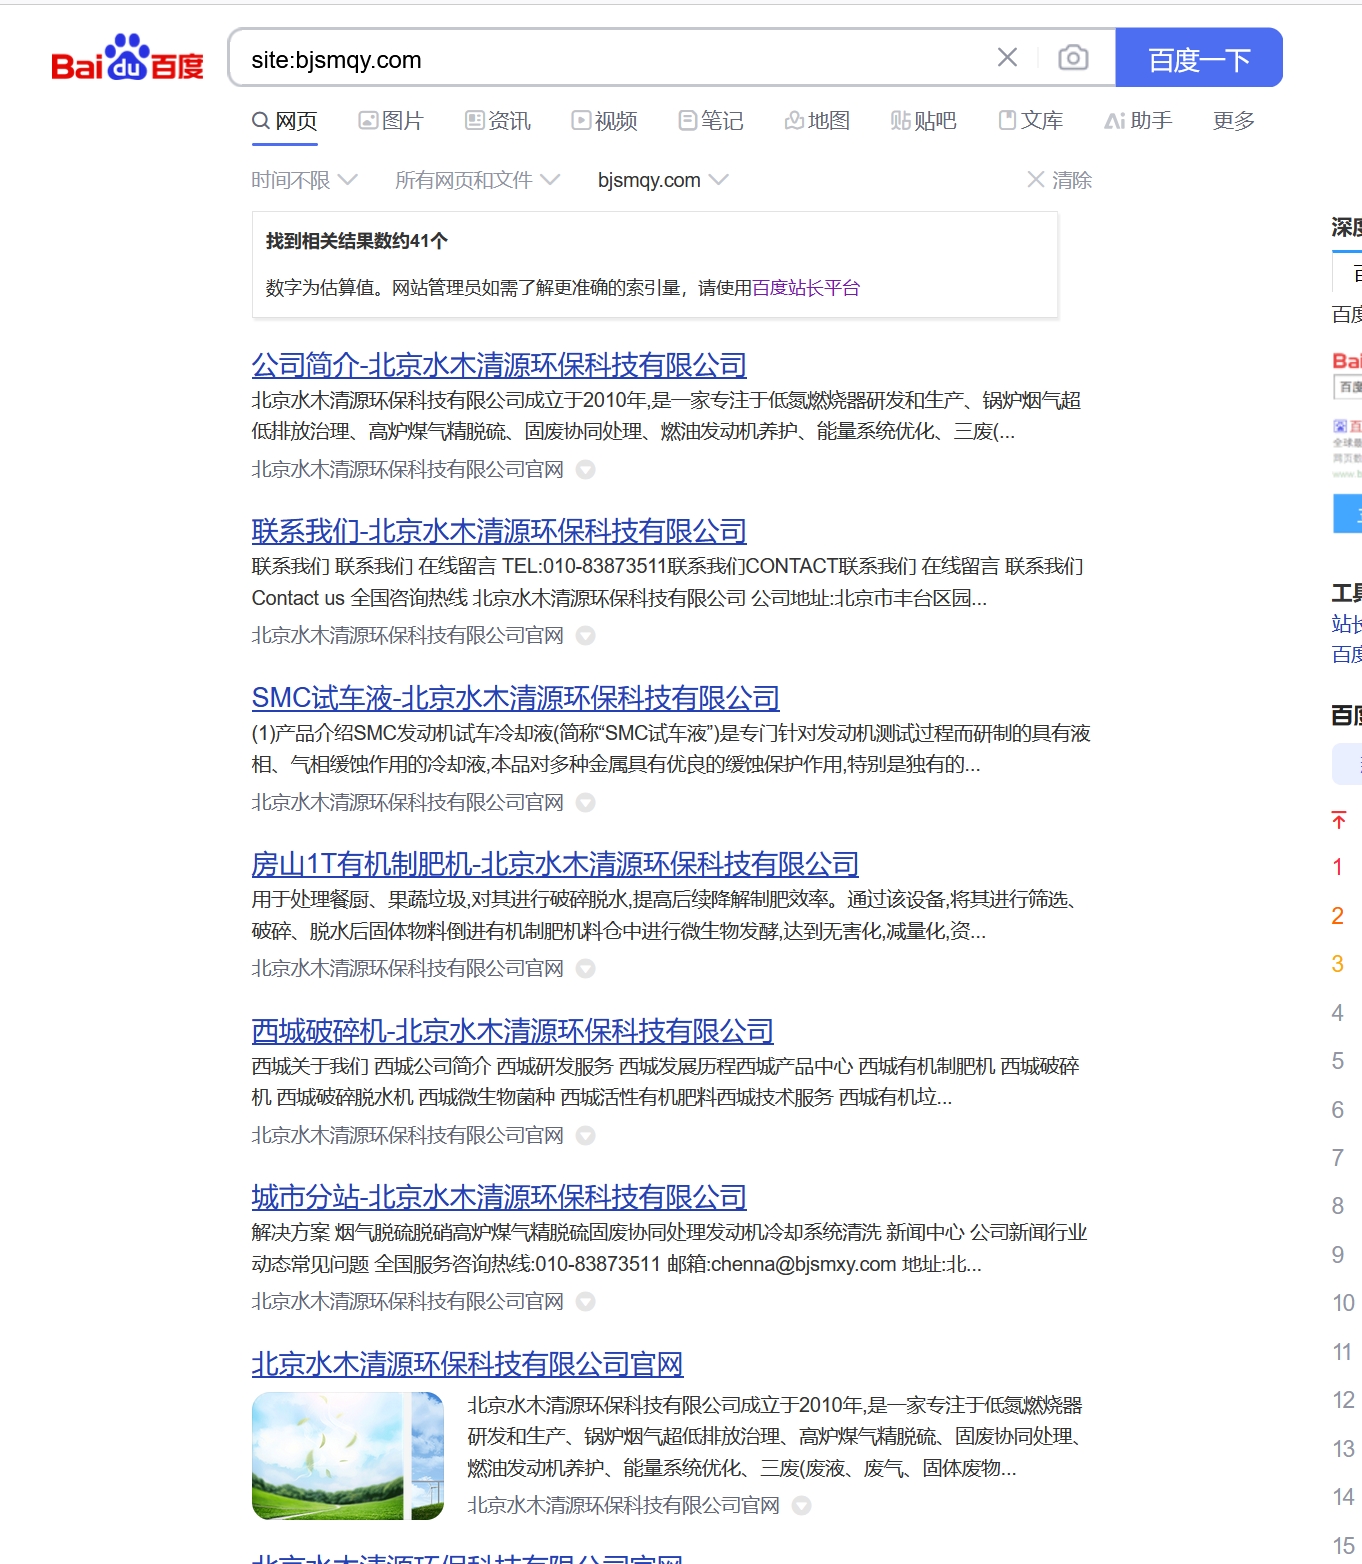Click the camera icon for image search
Viewport: 1362px width, 1564px height.
pos(1072,58)
